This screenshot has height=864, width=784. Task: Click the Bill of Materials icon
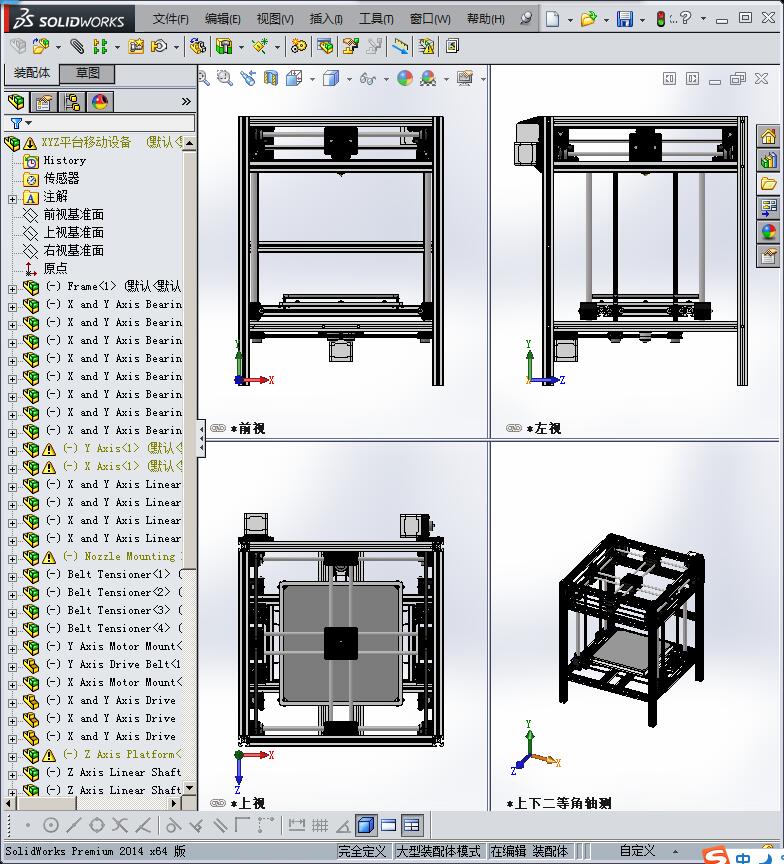[x=325, y=46]
